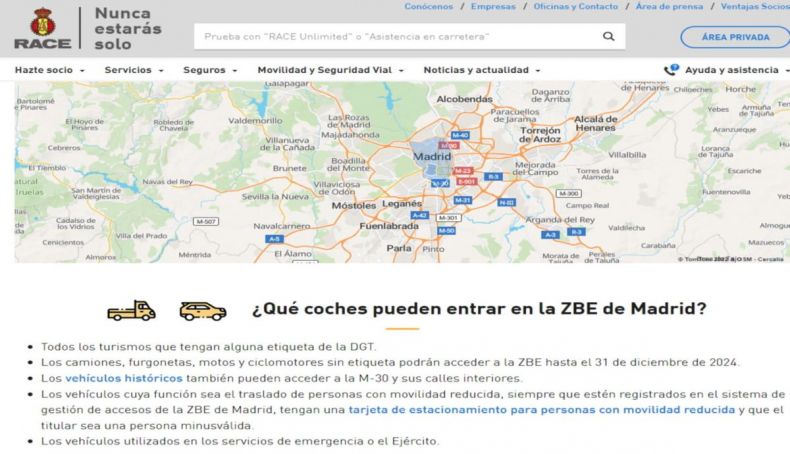The image size is (790, 454).
Task: Click Arganda del Rey map label
Action: (x=560, y=220)
